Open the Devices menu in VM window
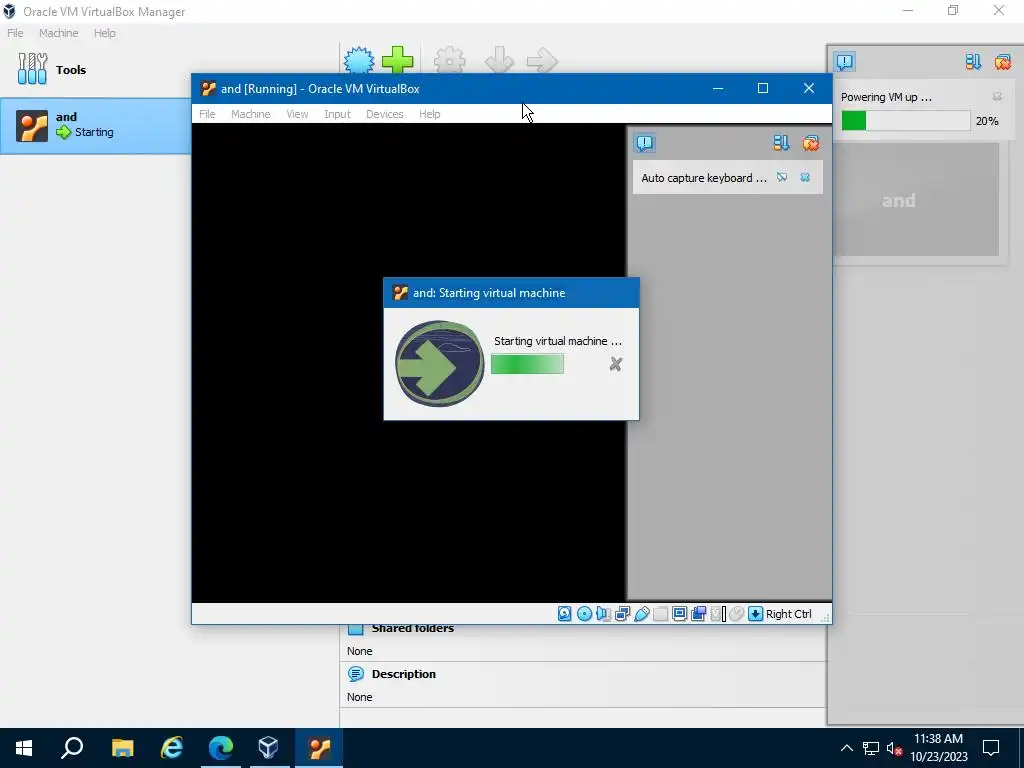The height and width of the screenshot is (768, 1024). coord(385,114)
